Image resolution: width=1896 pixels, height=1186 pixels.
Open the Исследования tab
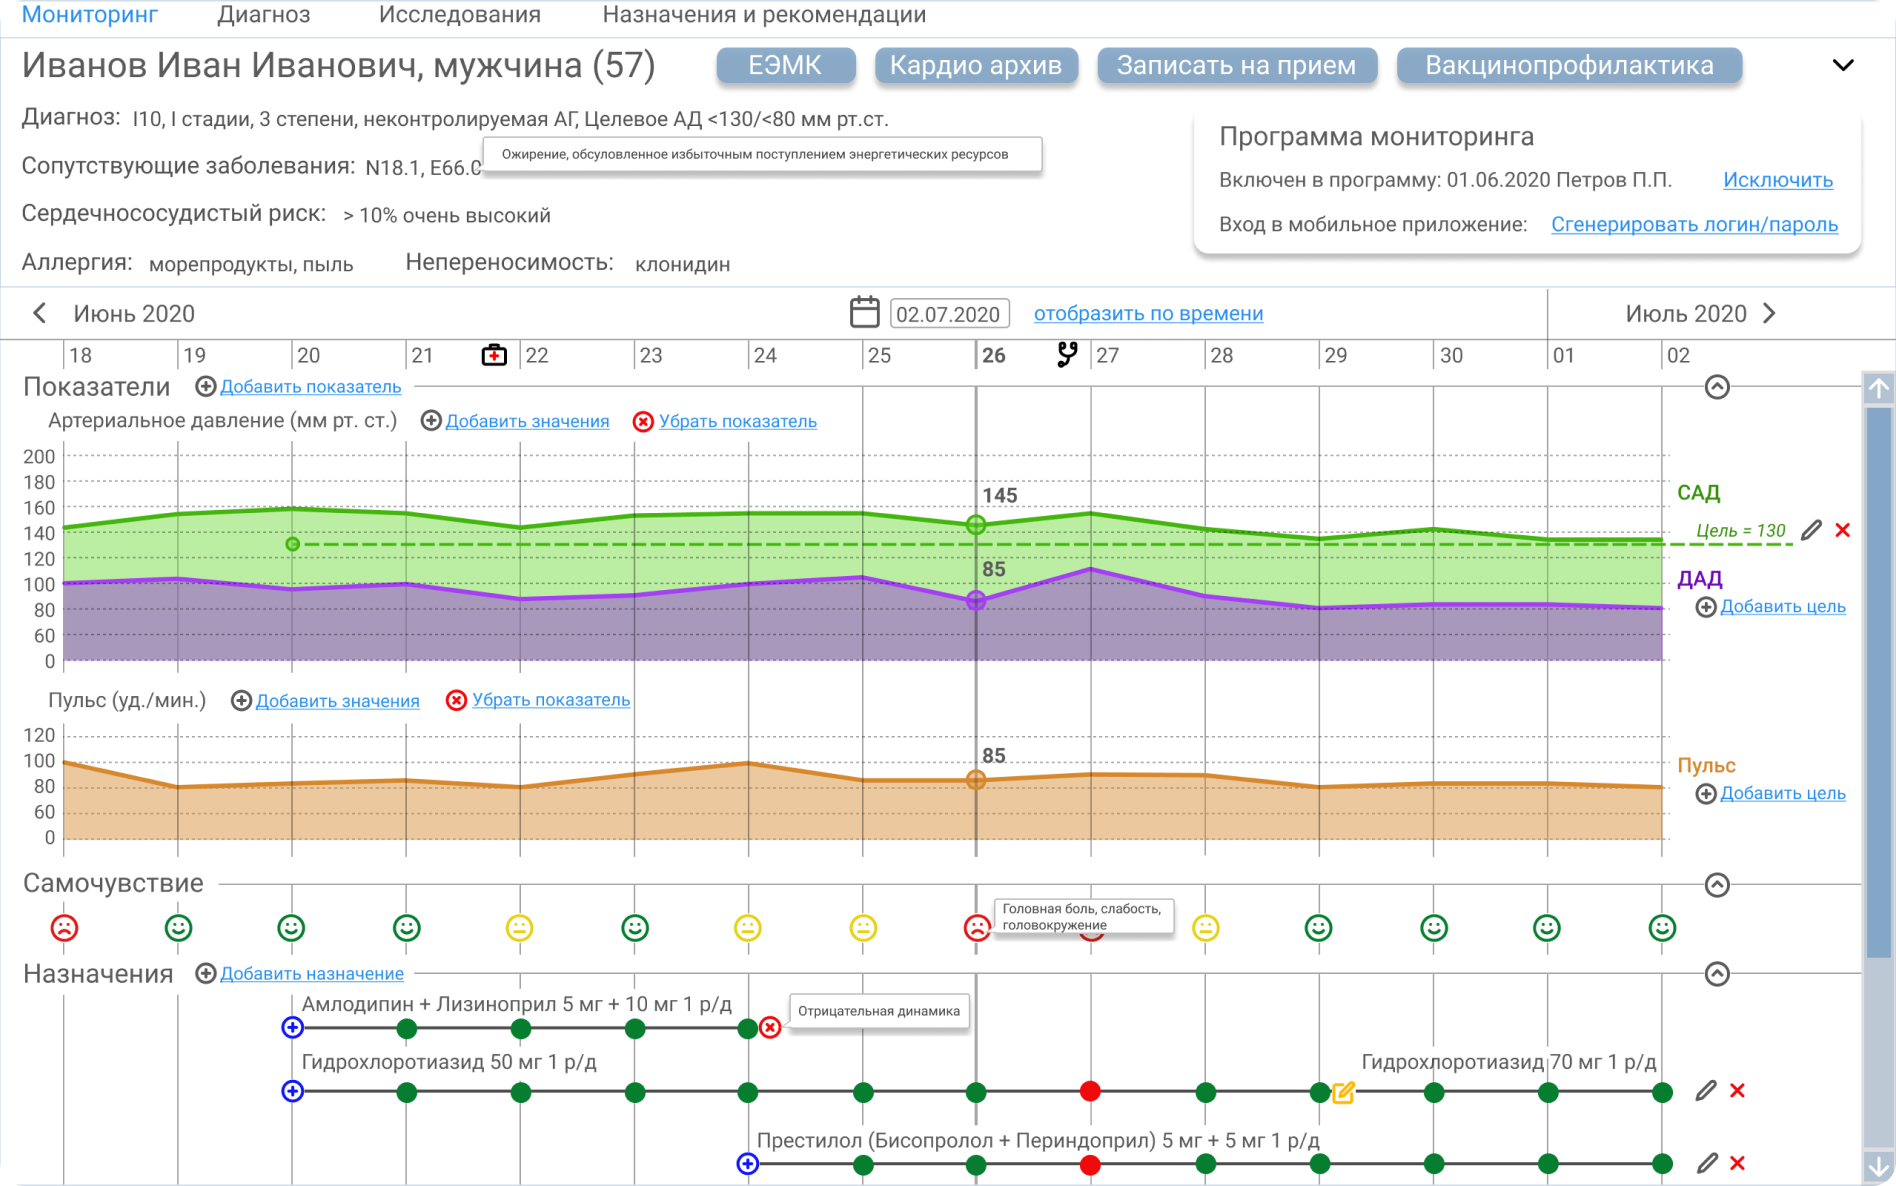point(459,15)
